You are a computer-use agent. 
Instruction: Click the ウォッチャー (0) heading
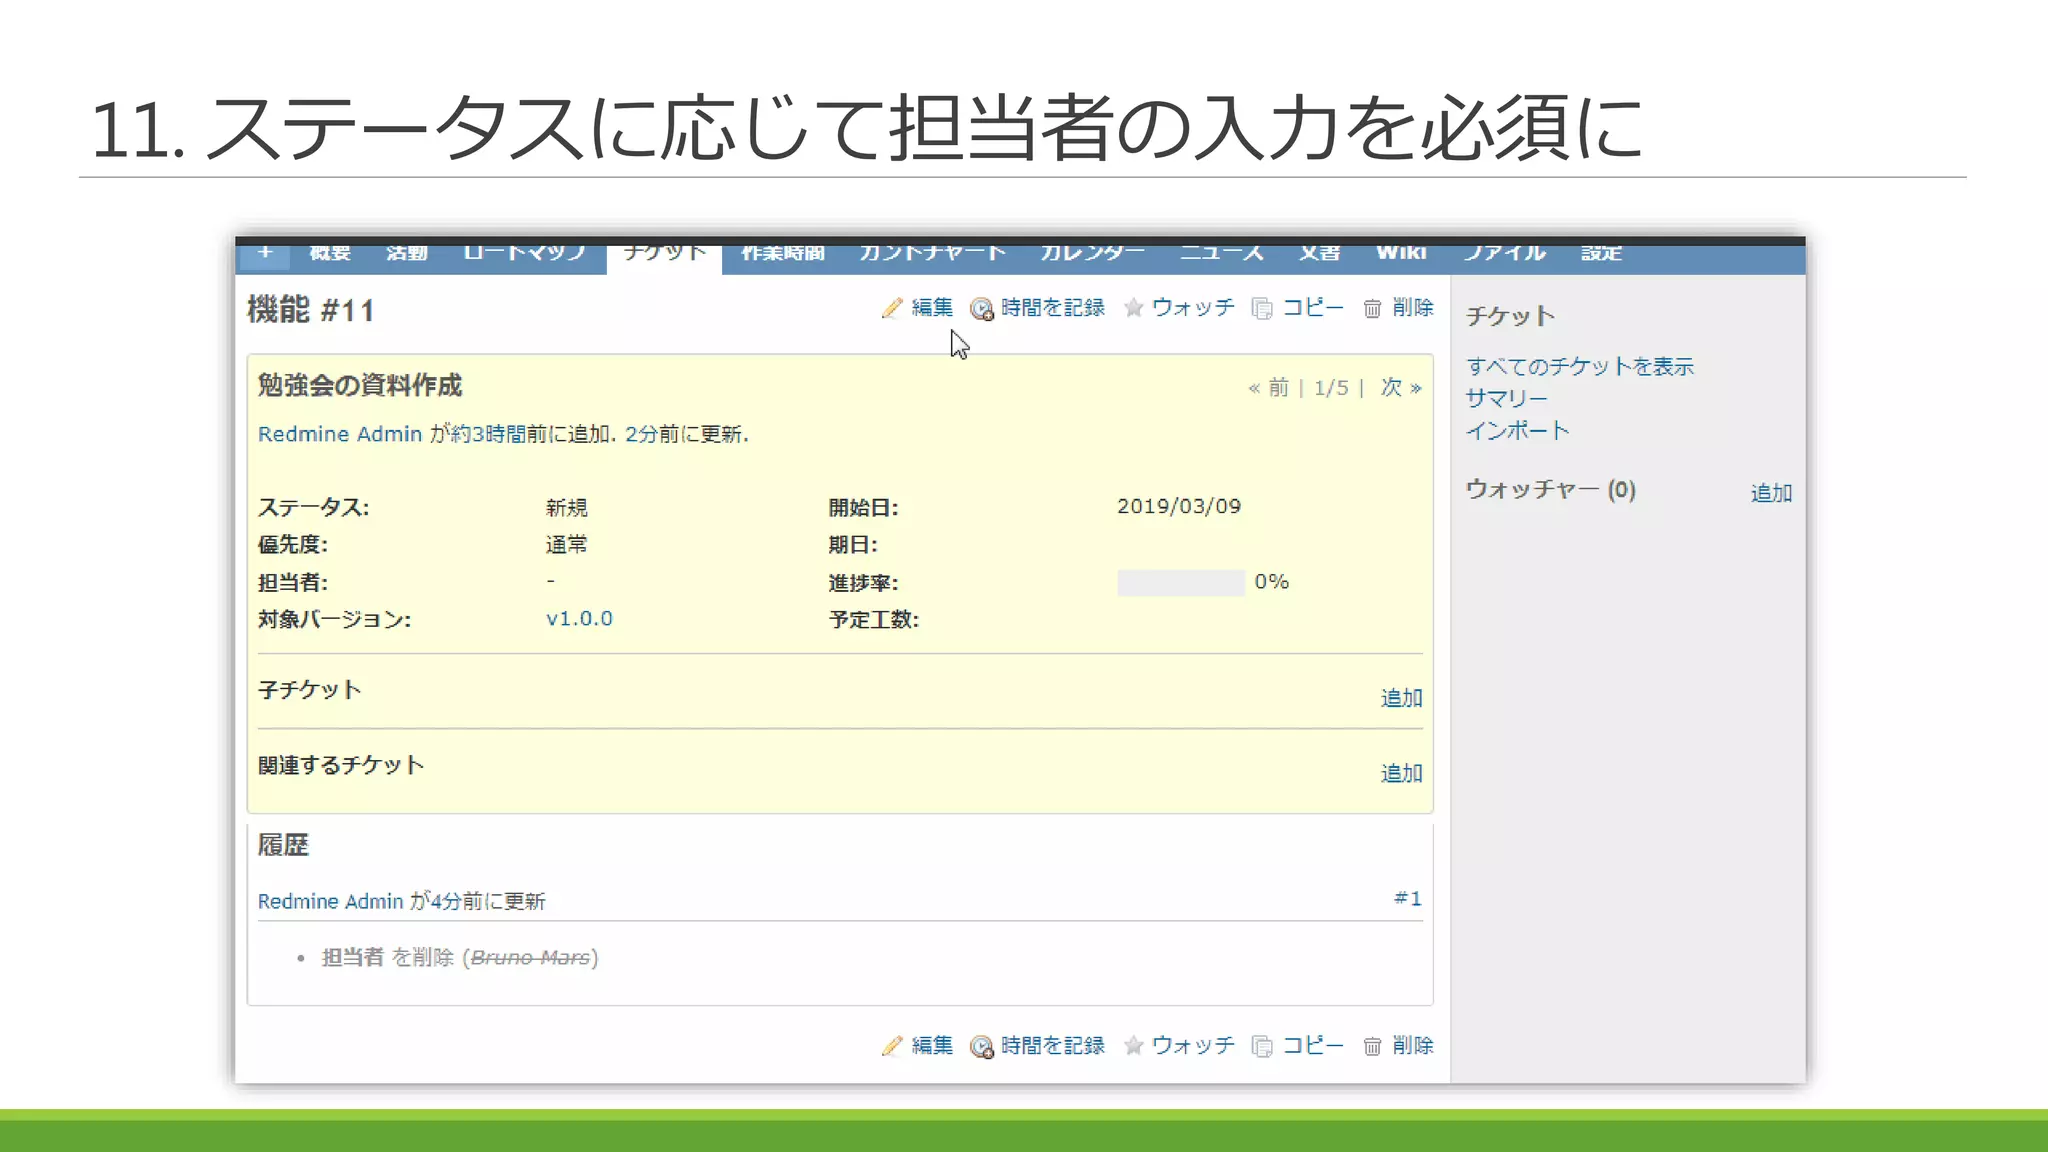[1551, 490]
